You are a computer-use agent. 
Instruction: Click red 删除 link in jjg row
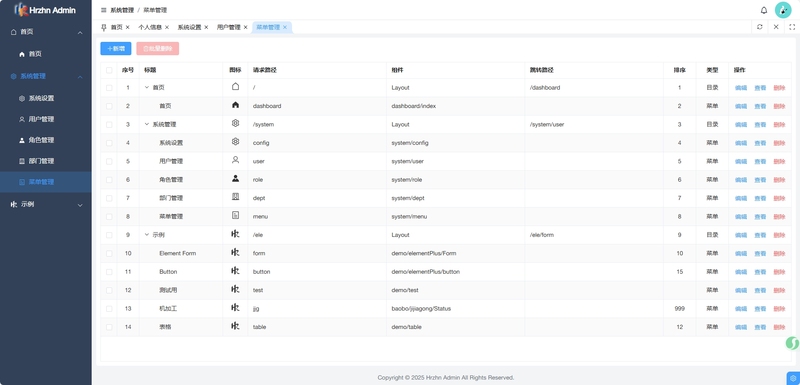[779, 309]
